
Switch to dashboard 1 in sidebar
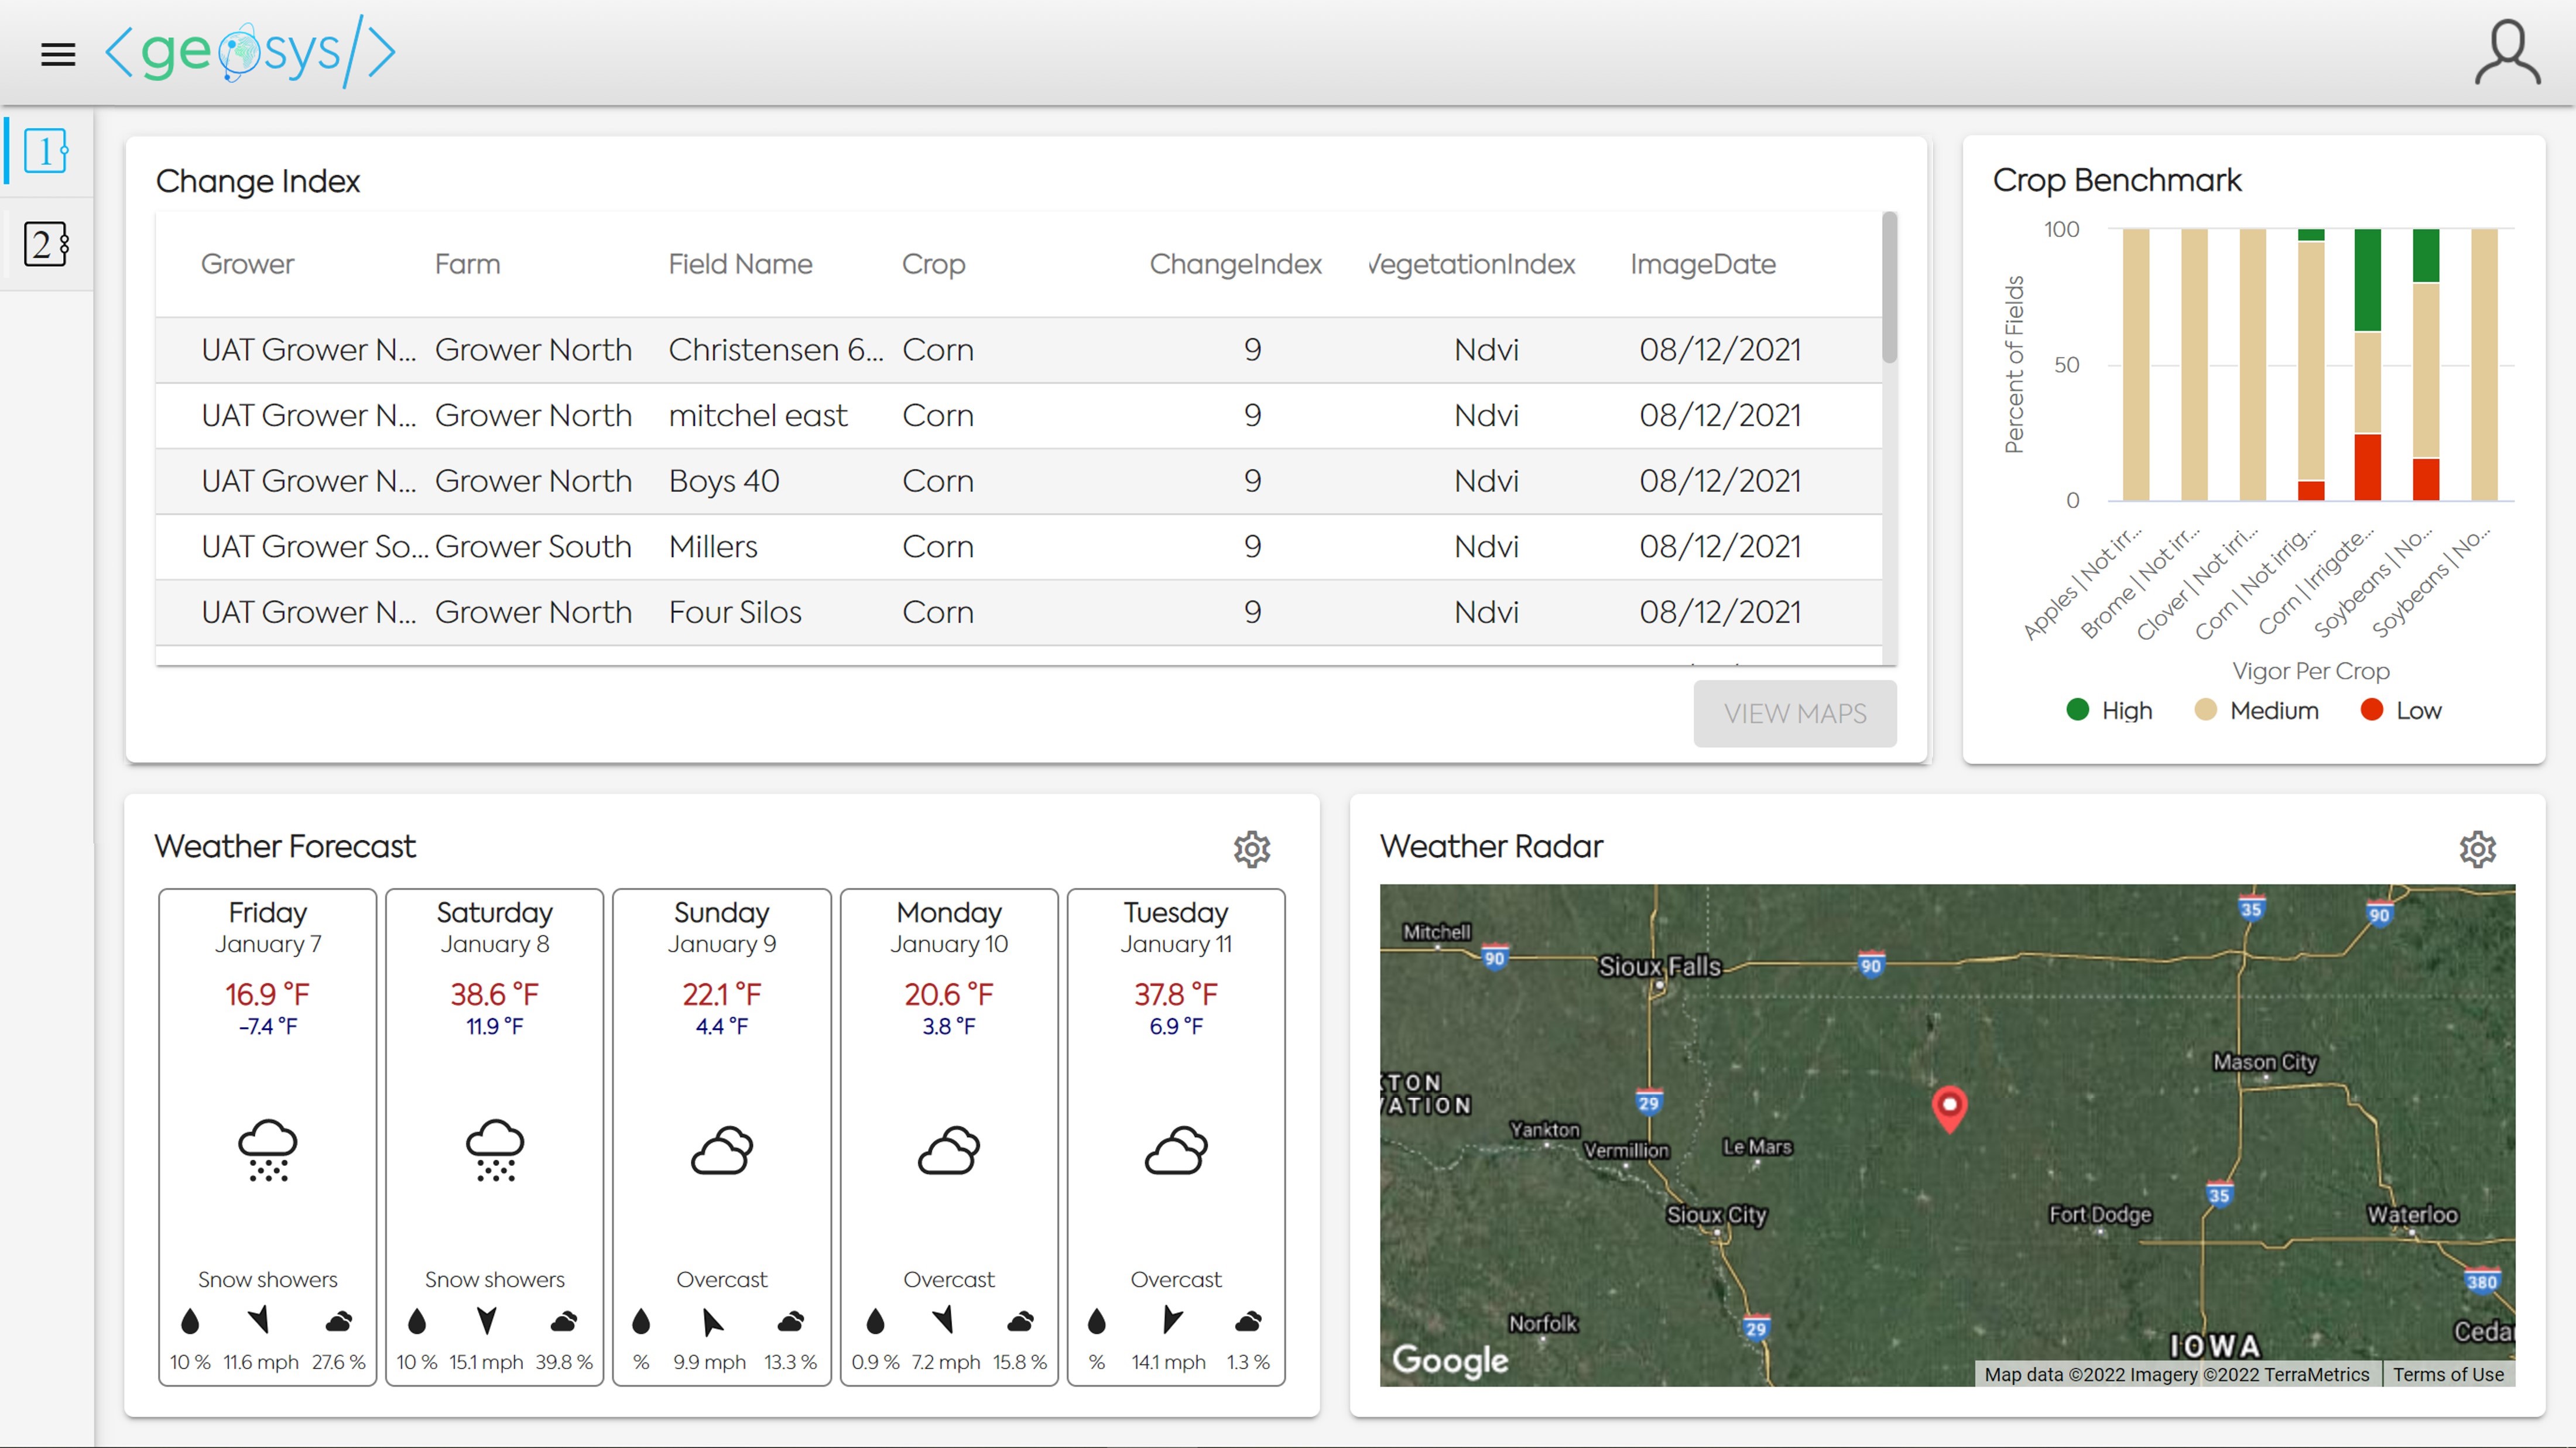[46, 151]
